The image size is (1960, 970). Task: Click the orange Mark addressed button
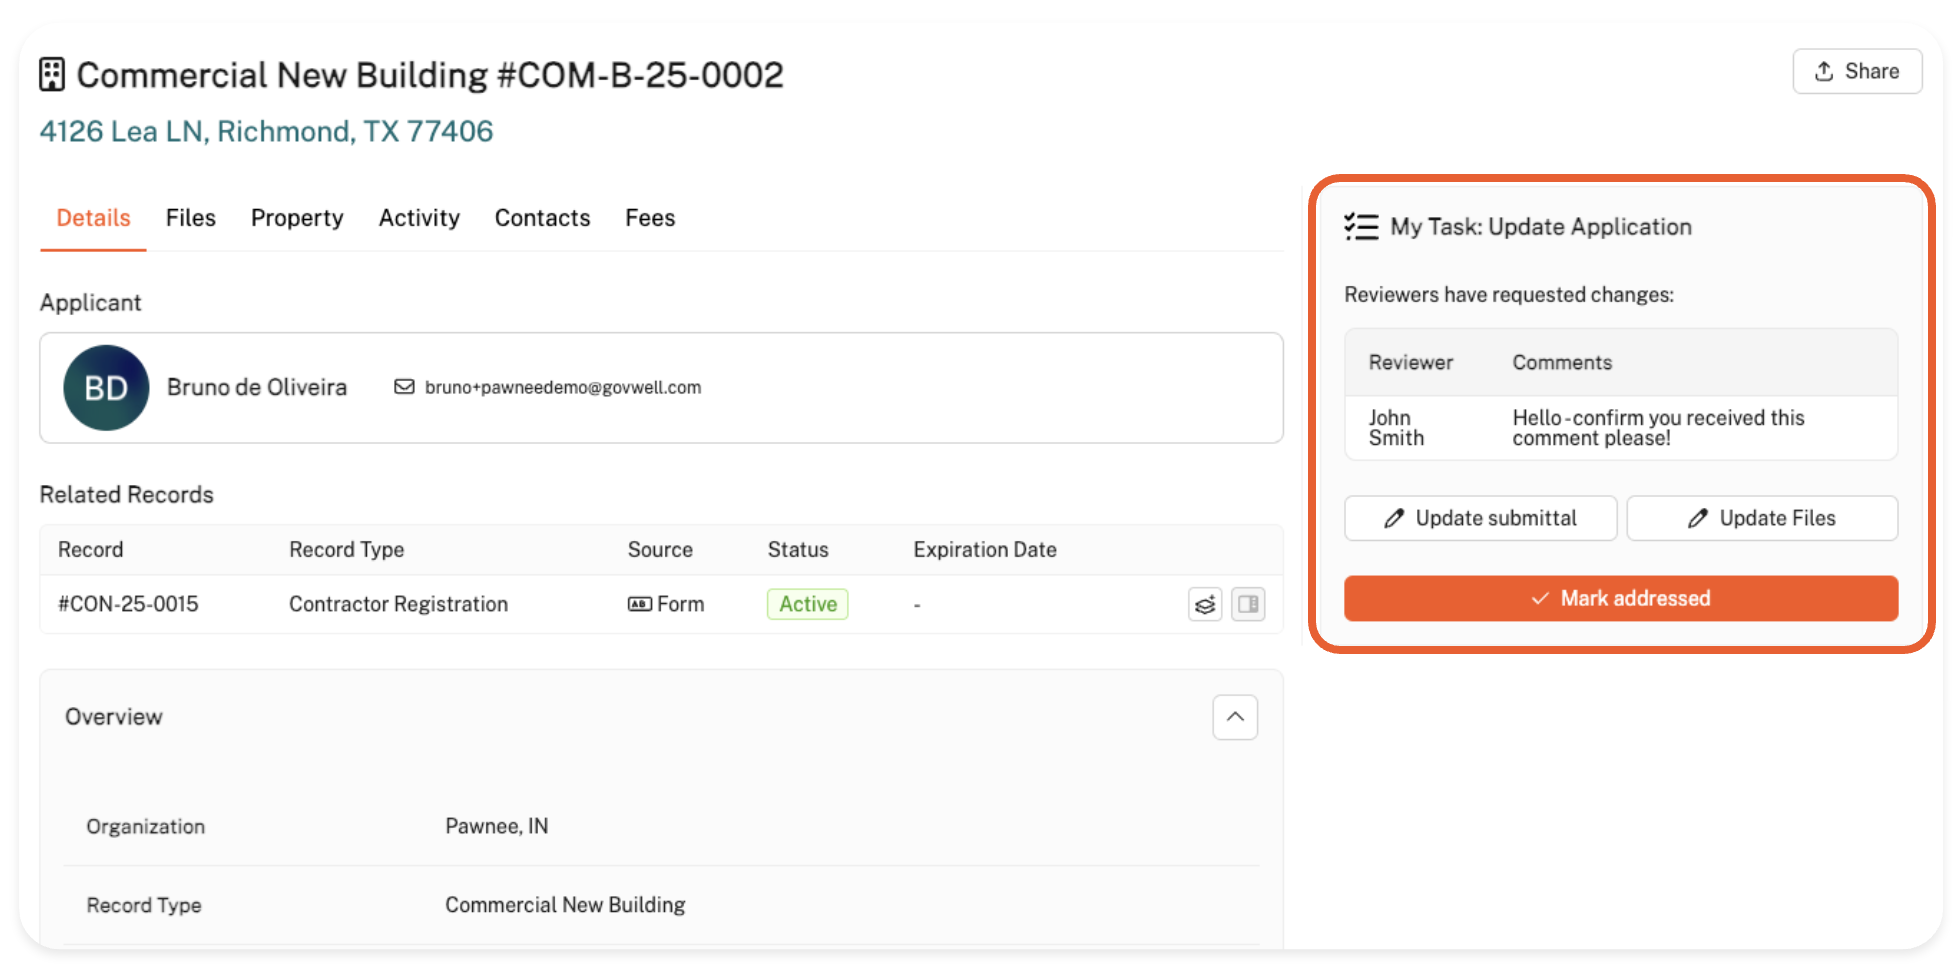coord(1620,598)
